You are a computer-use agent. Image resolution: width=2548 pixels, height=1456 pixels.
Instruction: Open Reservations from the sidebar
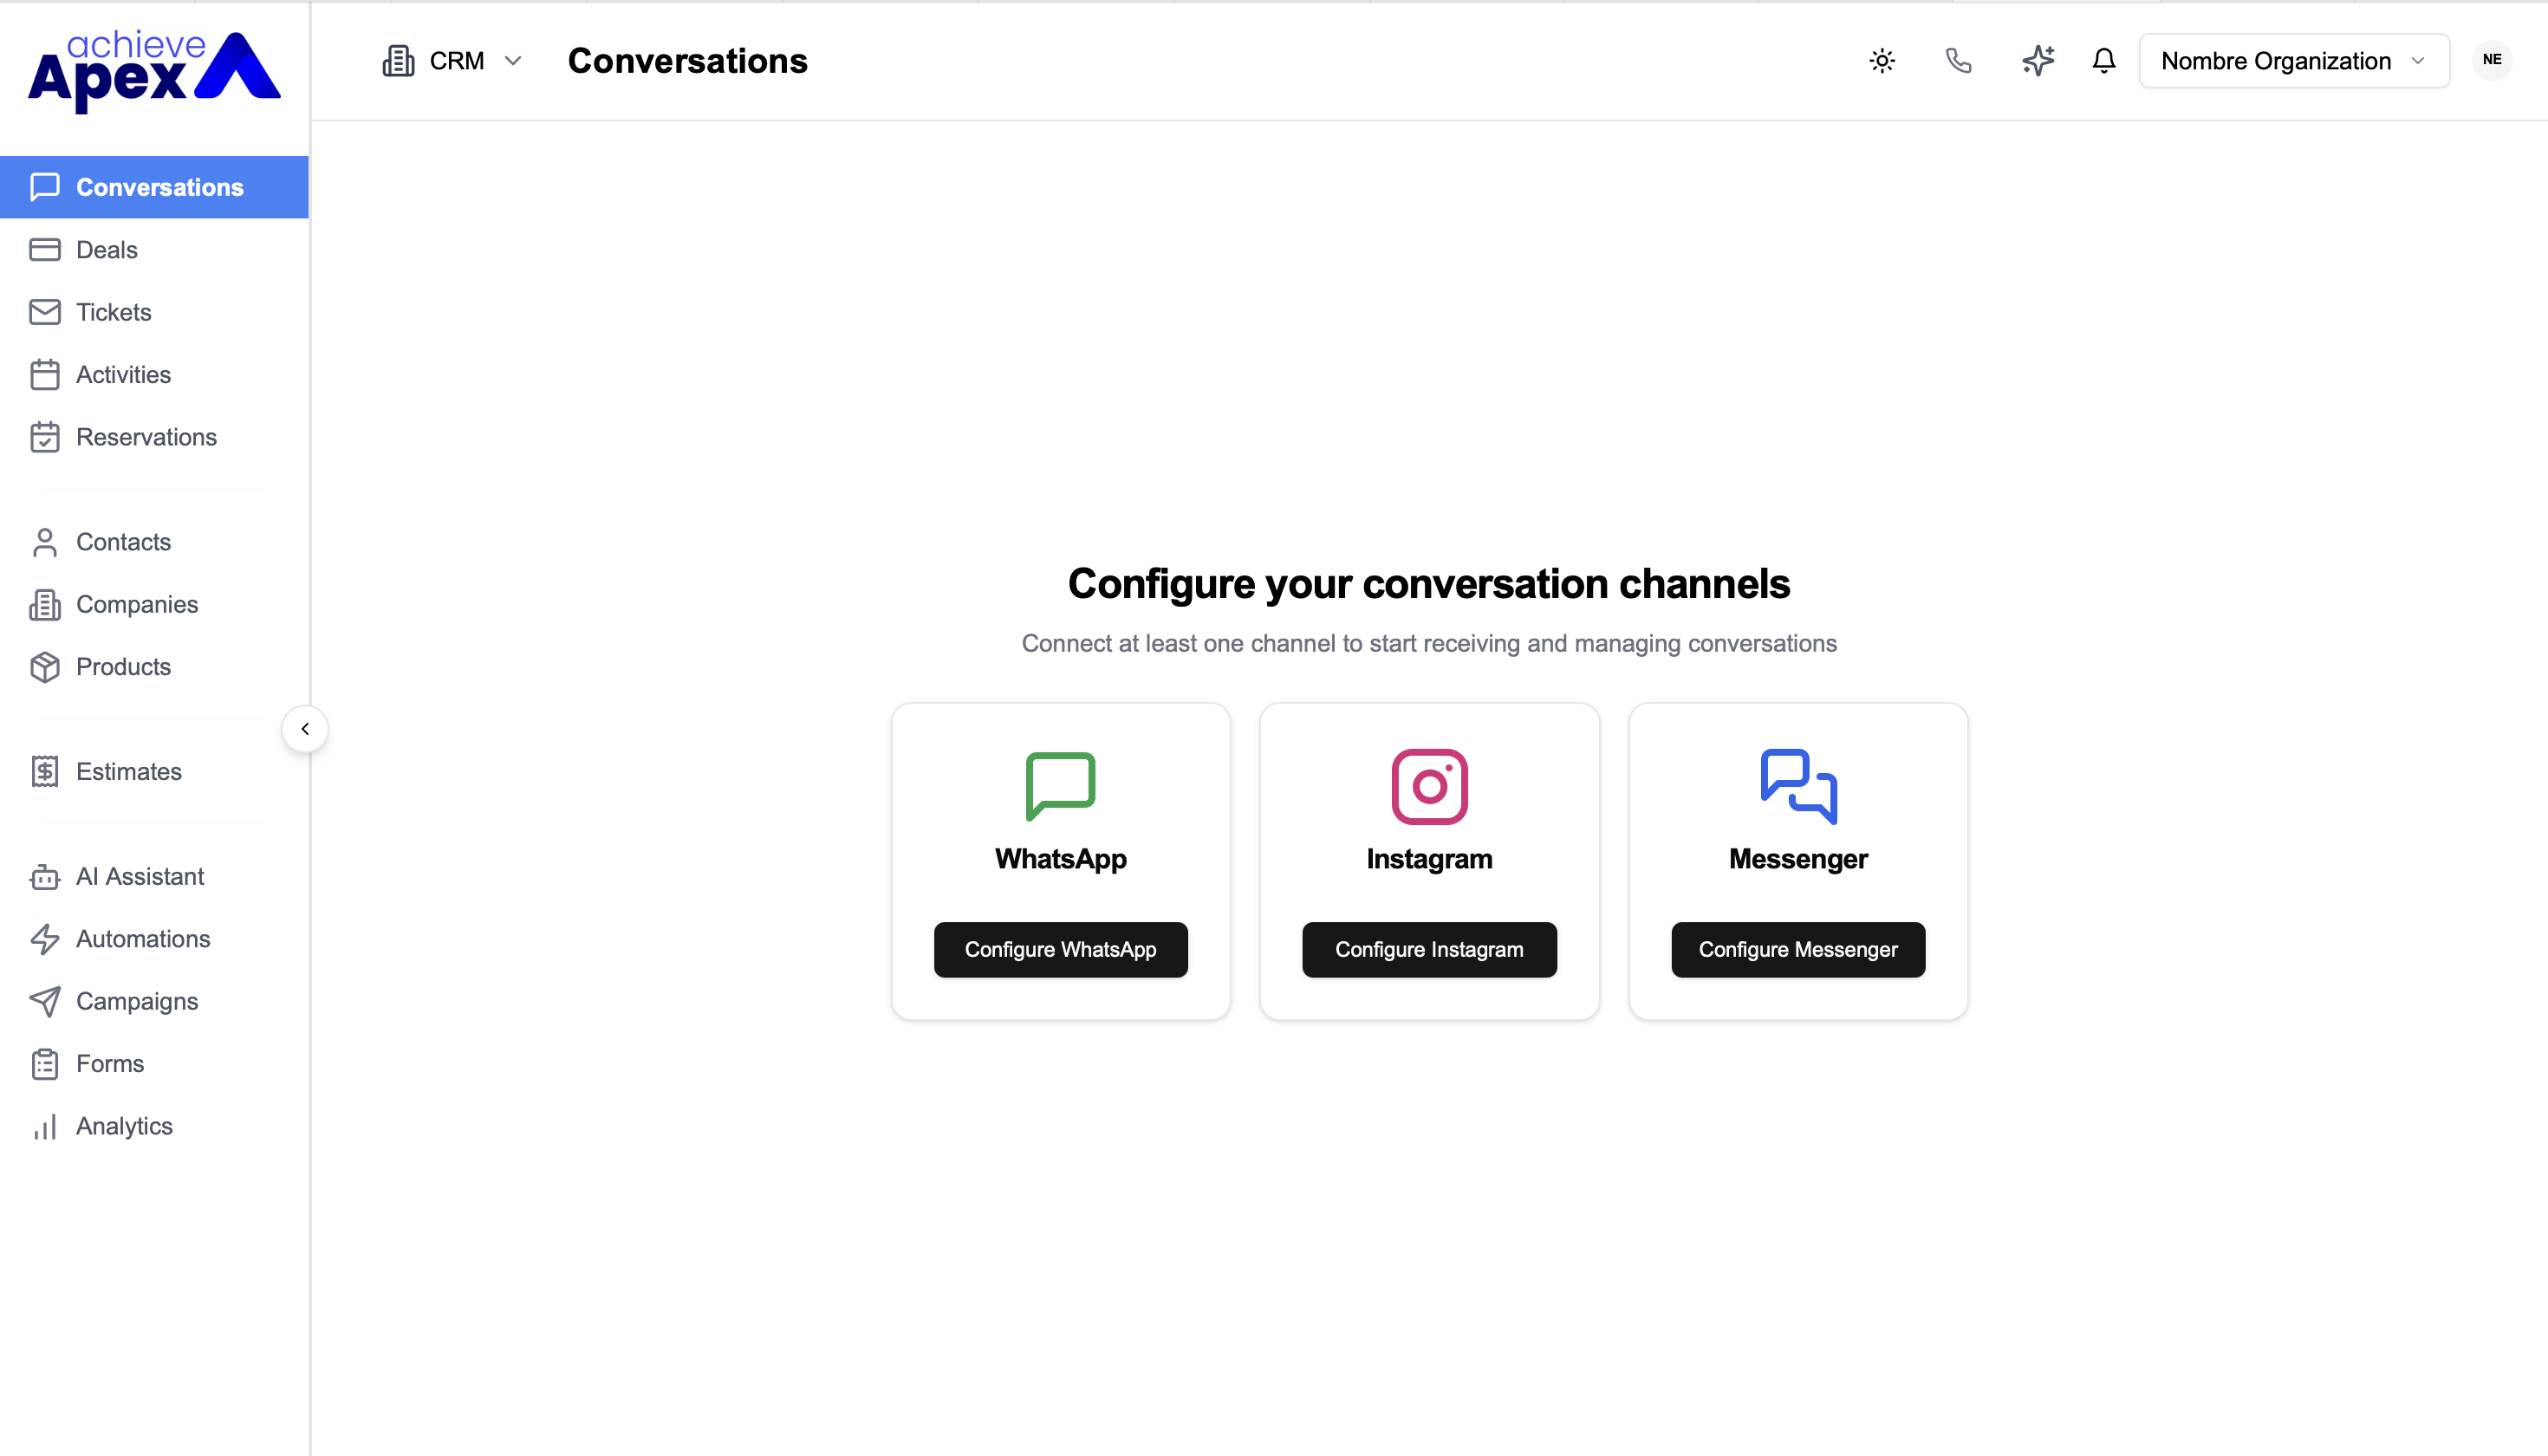click(154, 437)
